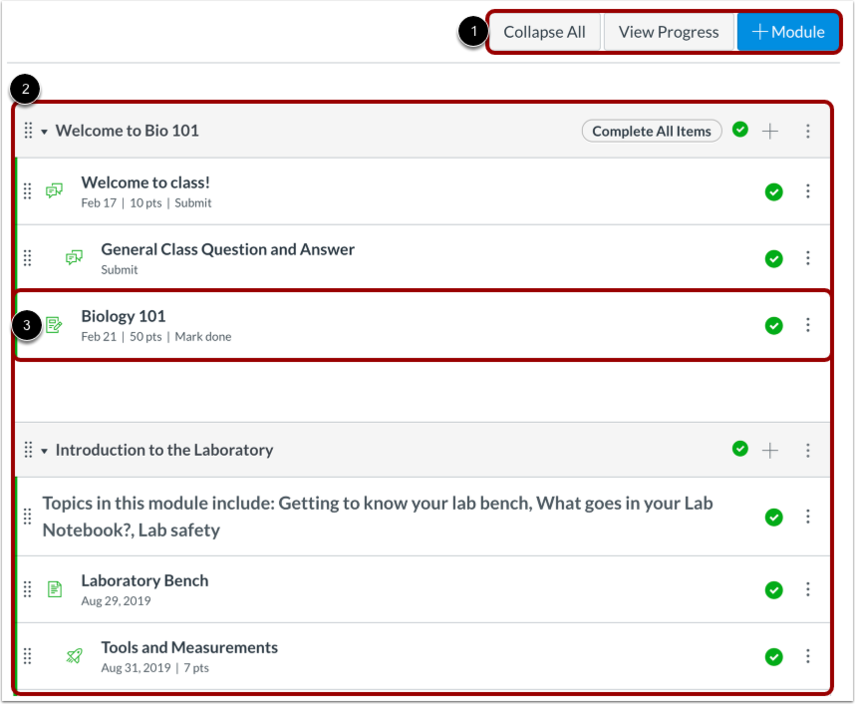Select drag handle of Topics in this module header
855x704 pixels.
28,516
